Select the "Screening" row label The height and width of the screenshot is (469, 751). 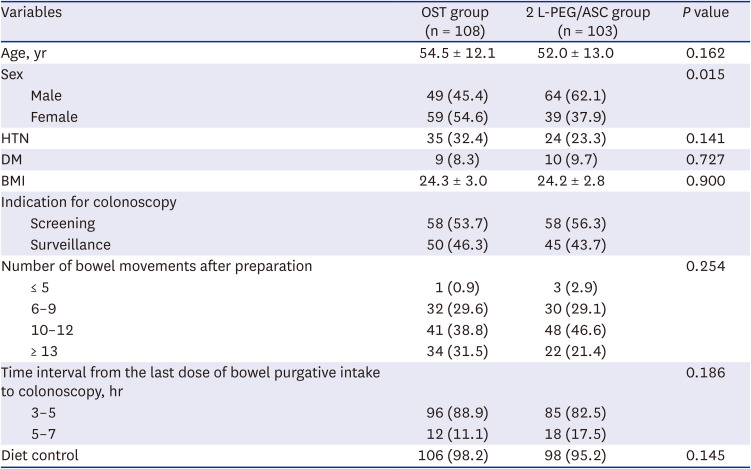tap(64, 223)
